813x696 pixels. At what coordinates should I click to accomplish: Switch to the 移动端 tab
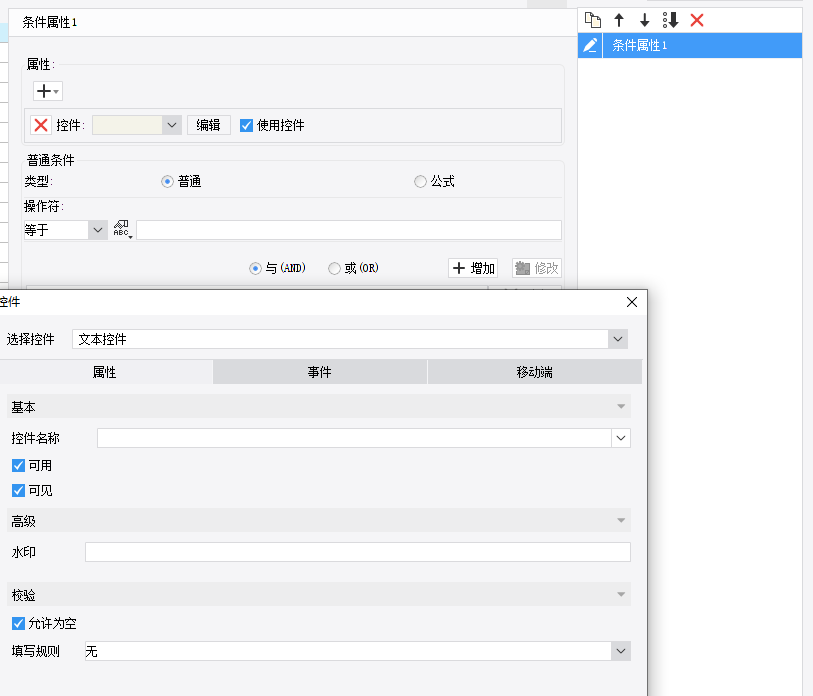point(534,372)
